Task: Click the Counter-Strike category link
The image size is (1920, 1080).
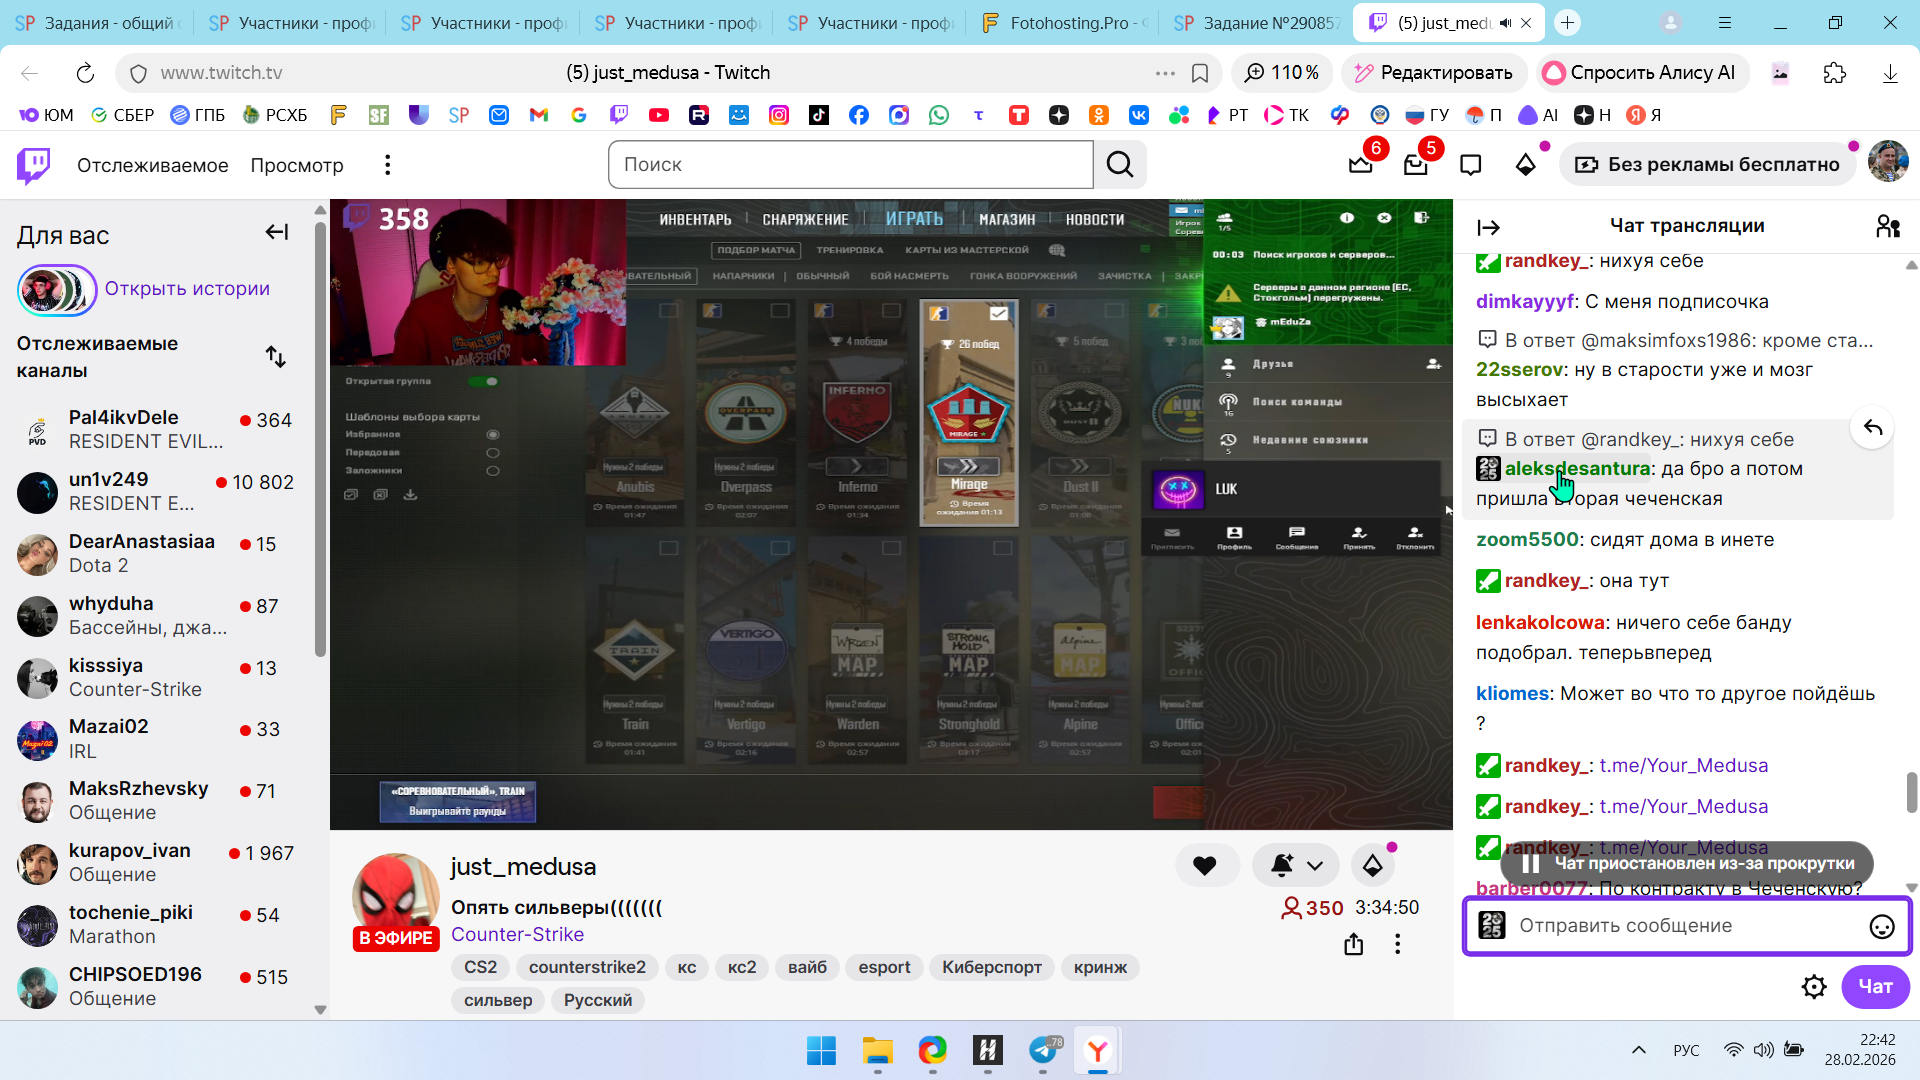Action: tap(517, 934)
